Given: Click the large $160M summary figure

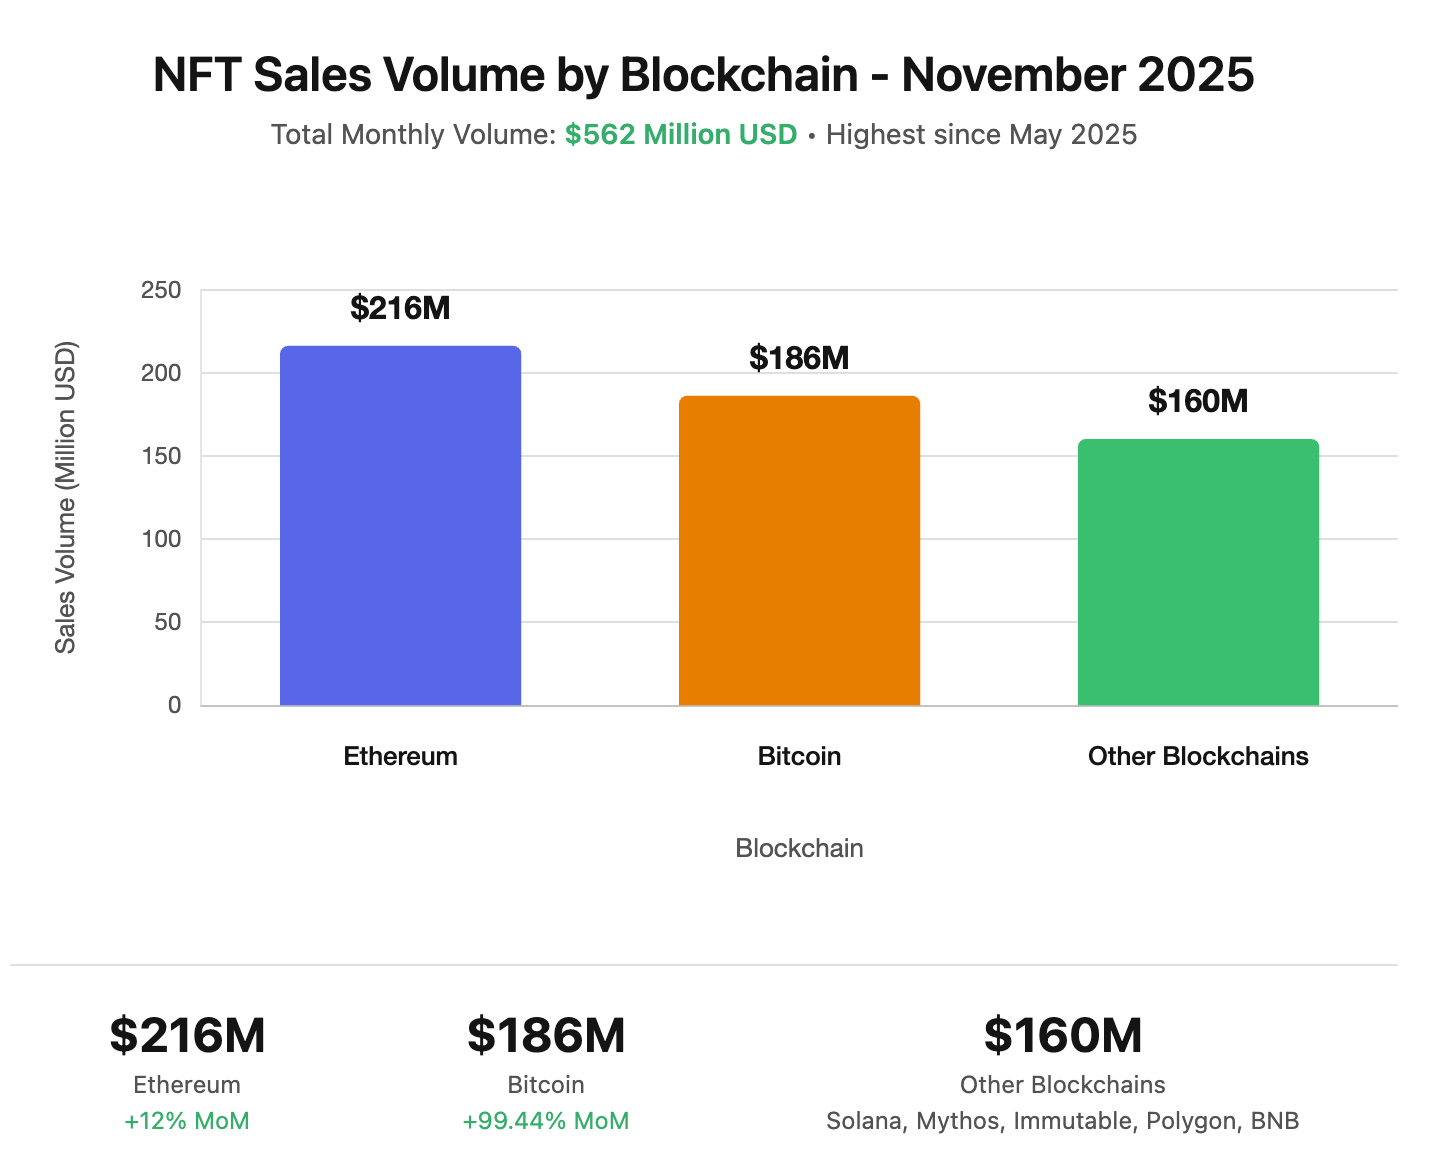Looking at the screenshot, I should tap(1063, 1035).
